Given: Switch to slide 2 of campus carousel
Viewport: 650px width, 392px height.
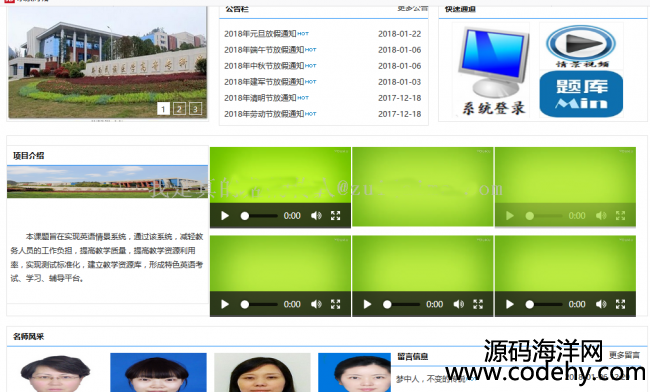Looking at the screenshot, I should [179, 109].
